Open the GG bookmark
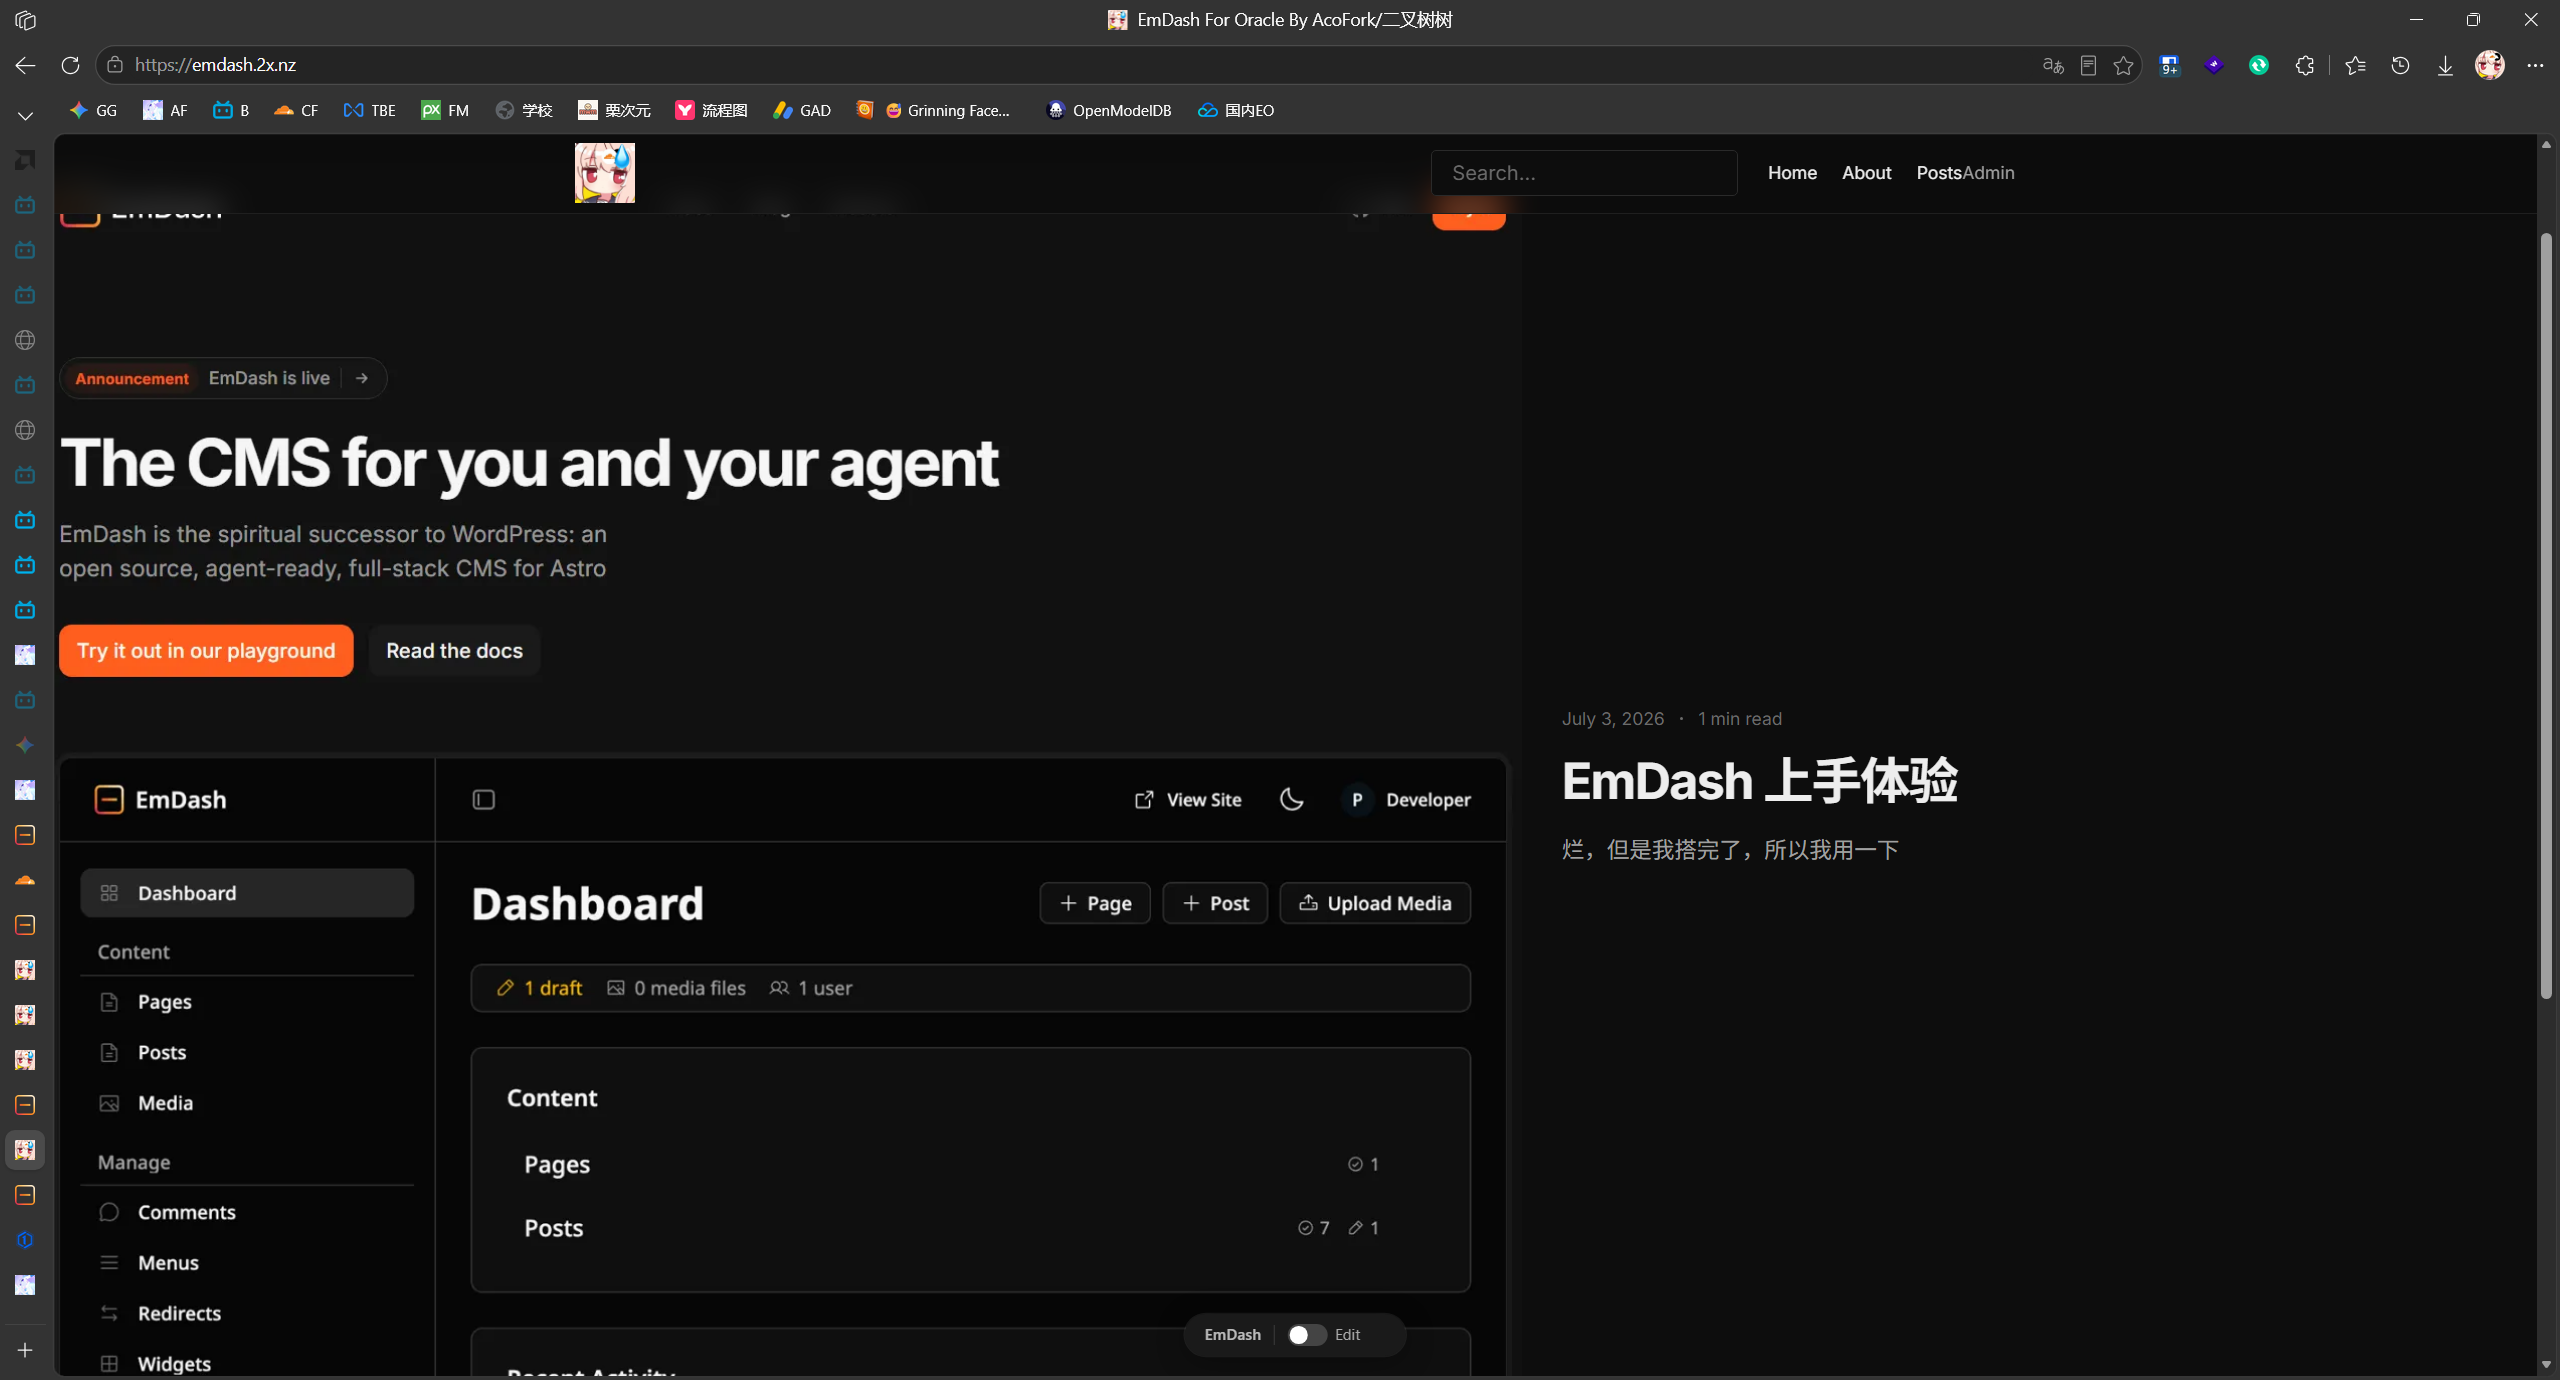 93,110
